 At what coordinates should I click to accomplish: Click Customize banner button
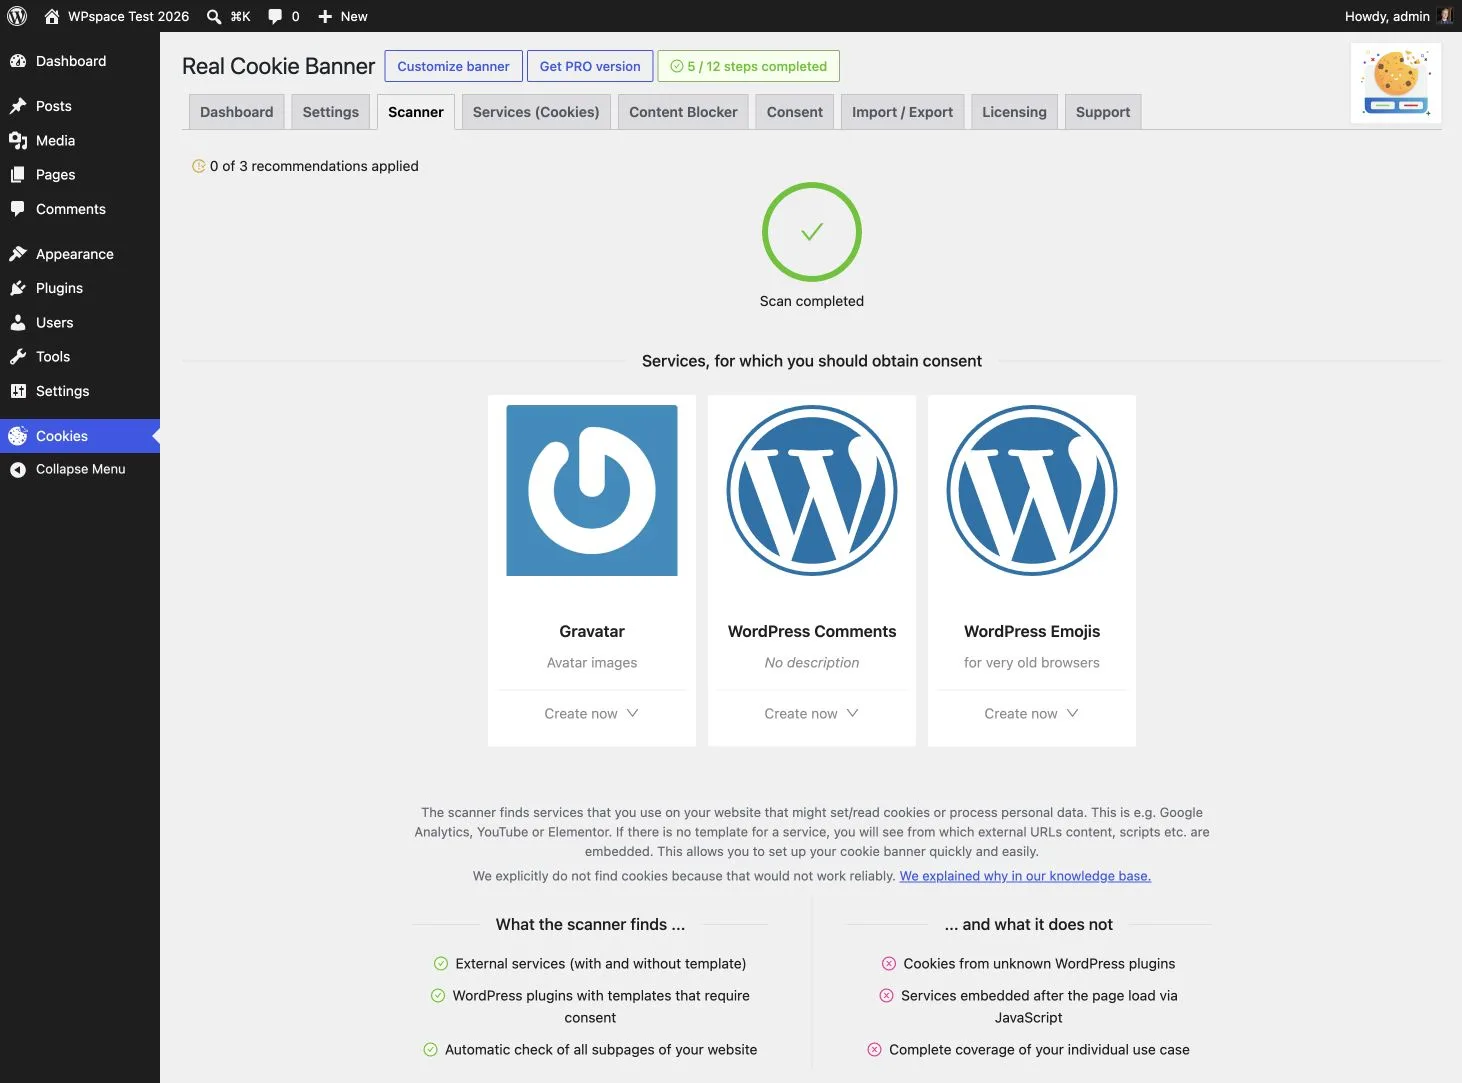[x=453, y=66]
